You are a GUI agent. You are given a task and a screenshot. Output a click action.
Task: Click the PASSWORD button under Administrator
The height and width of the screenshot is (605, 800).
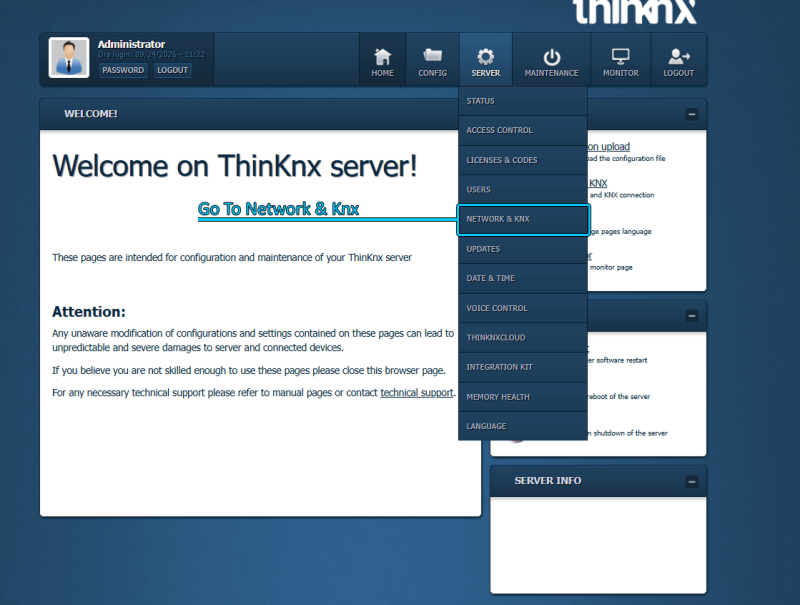(123, 70)
